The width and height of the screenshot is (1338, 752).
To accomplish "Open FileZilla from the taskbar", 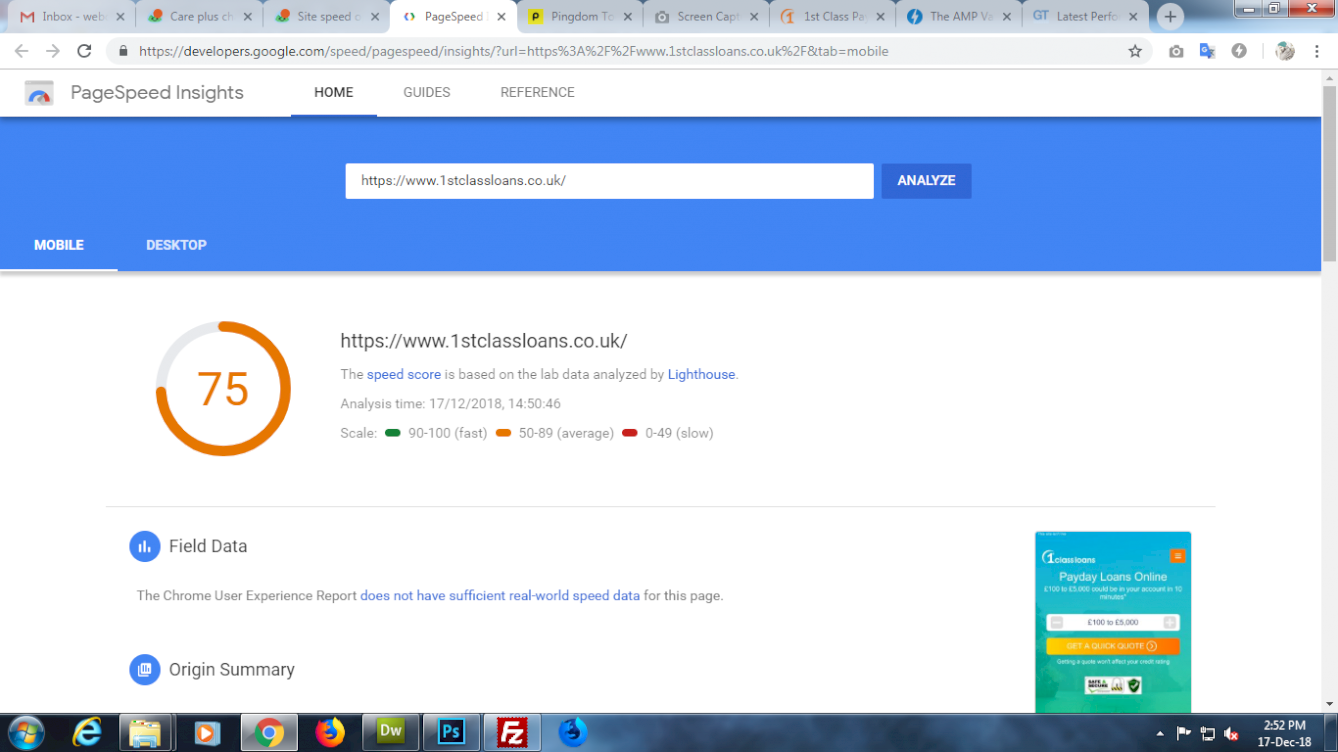I will (512, 733).
